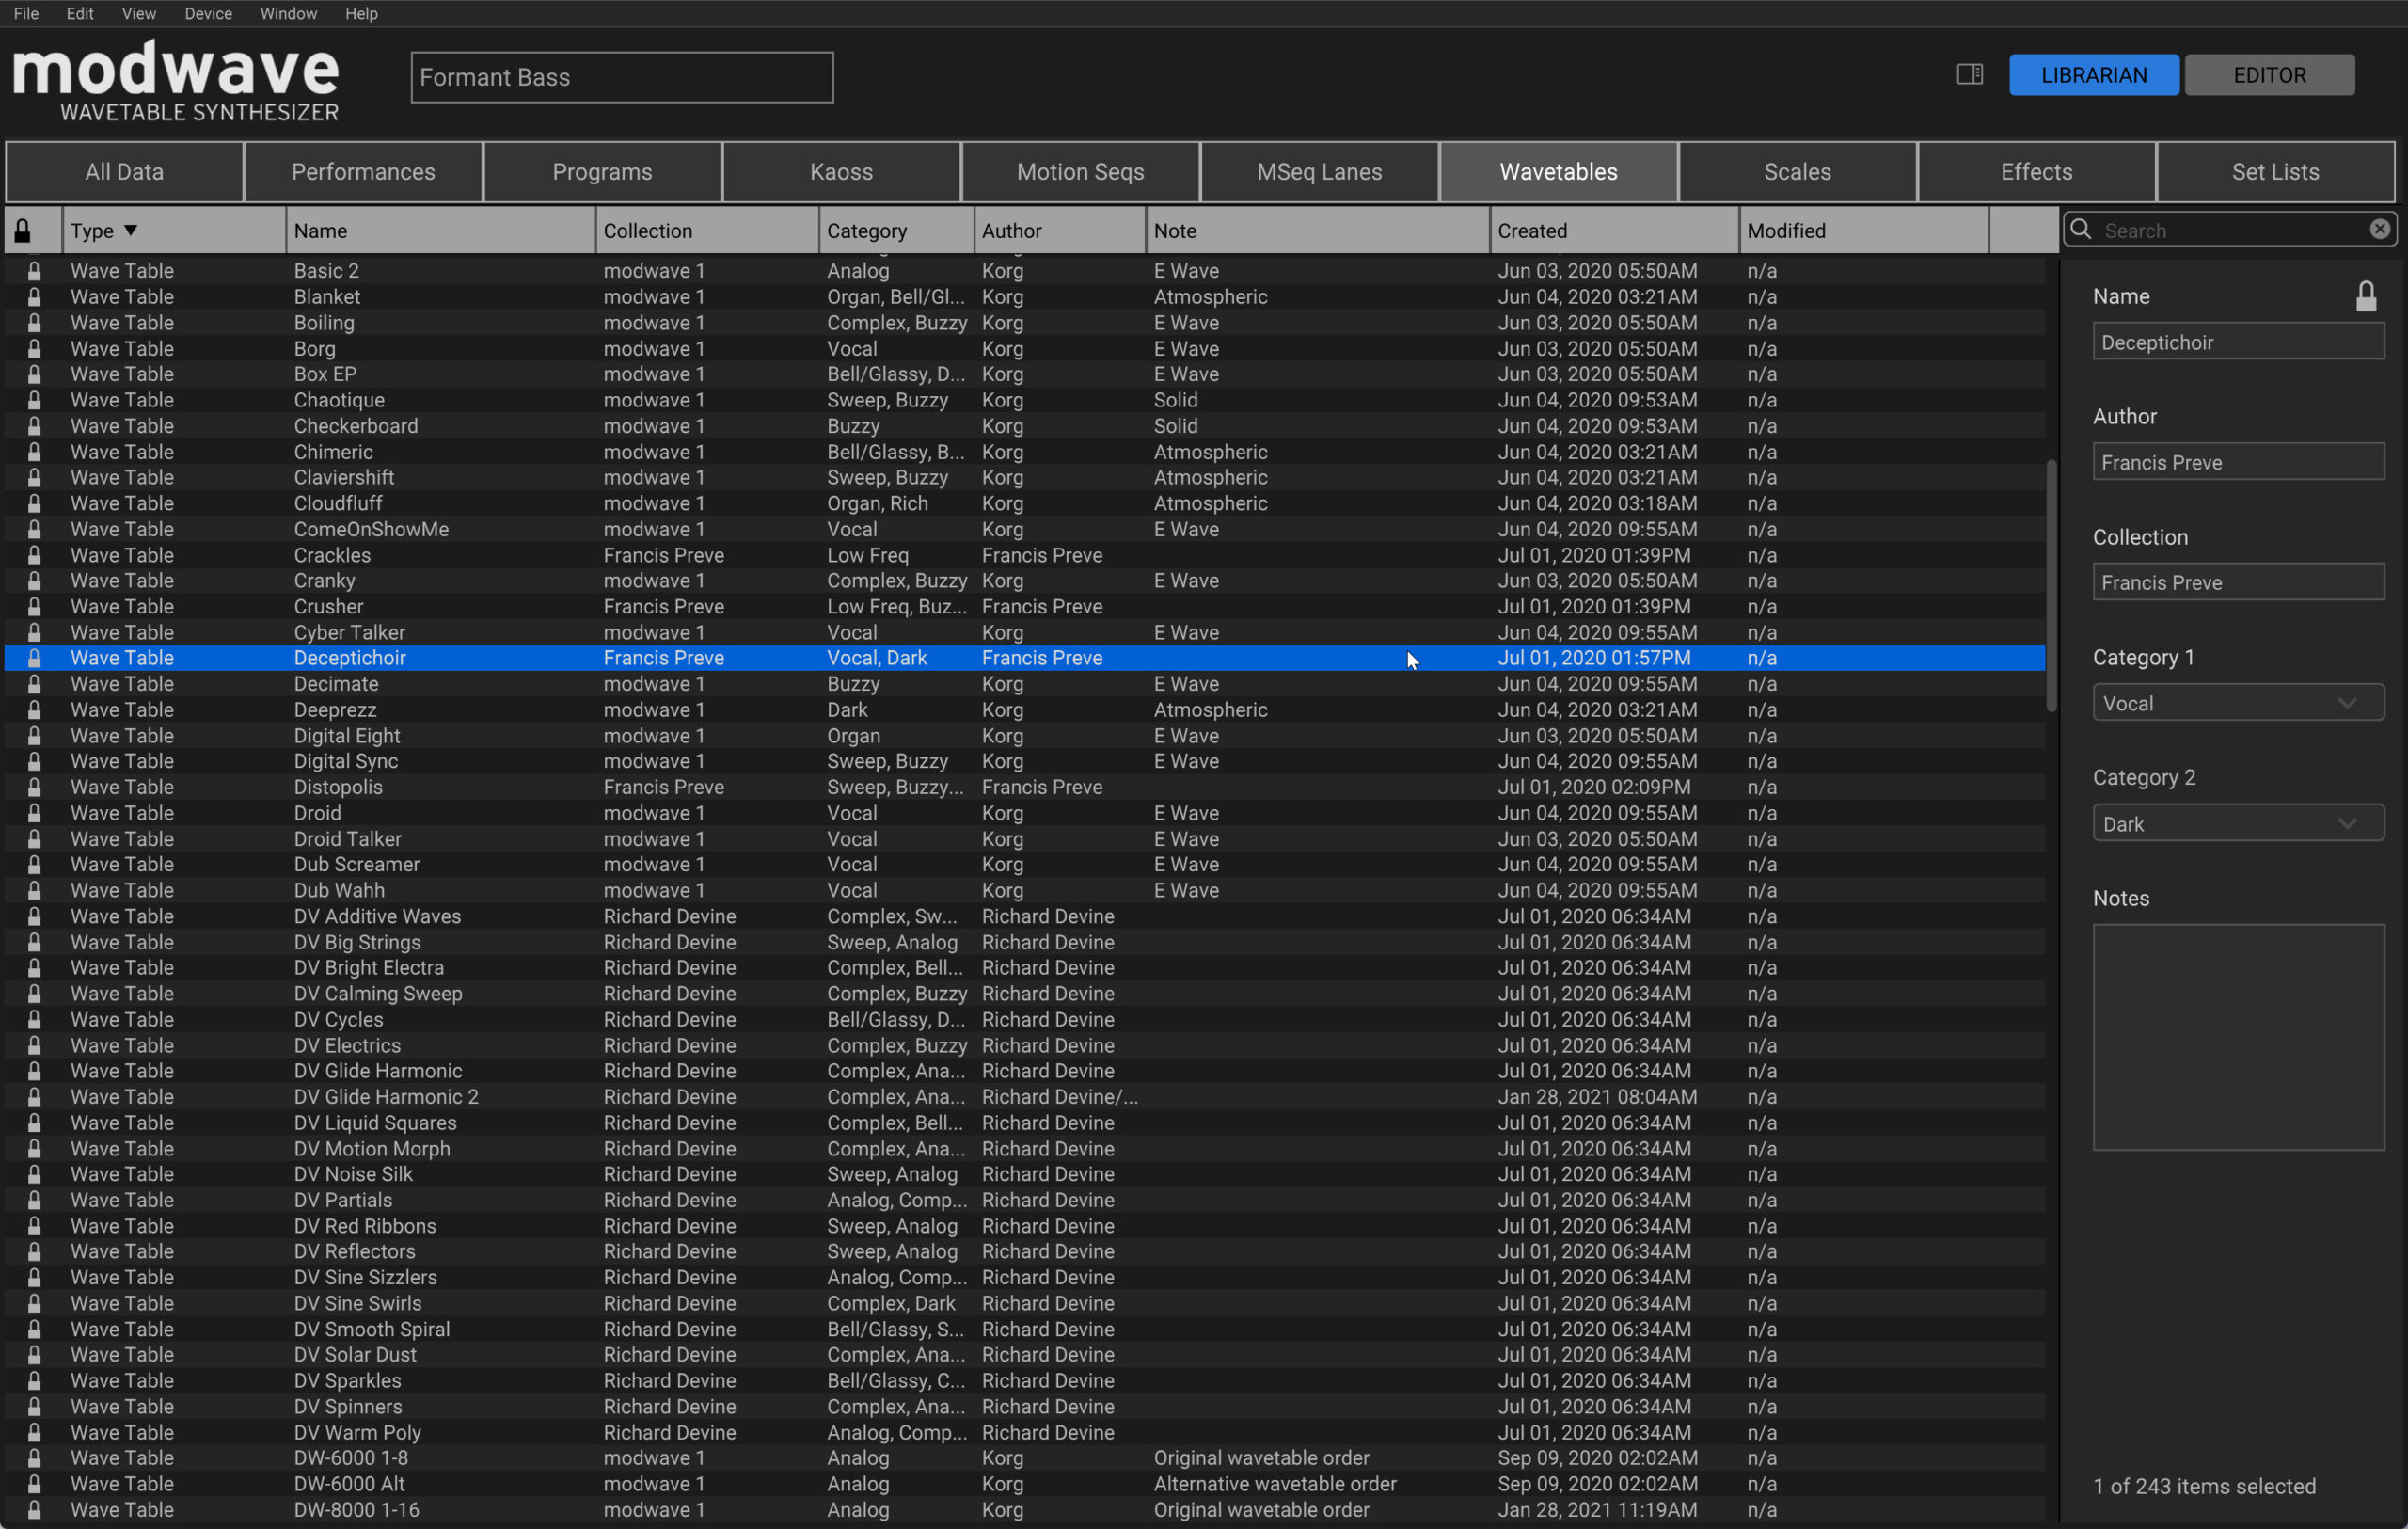Sort by the Name column header
The height and width of the screenshot is (1529, 2408).
(441, 231)
